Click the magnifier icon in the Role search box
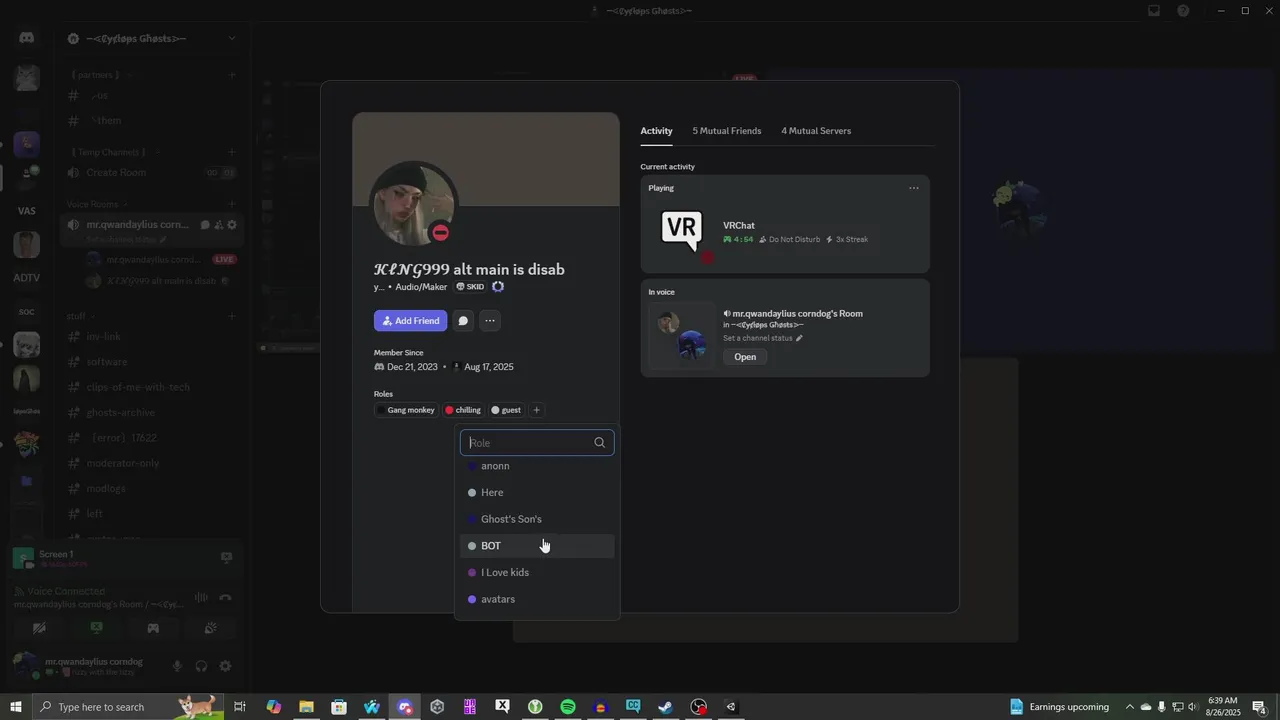The height and width of the screenshot is (720, 1280). 600,442
